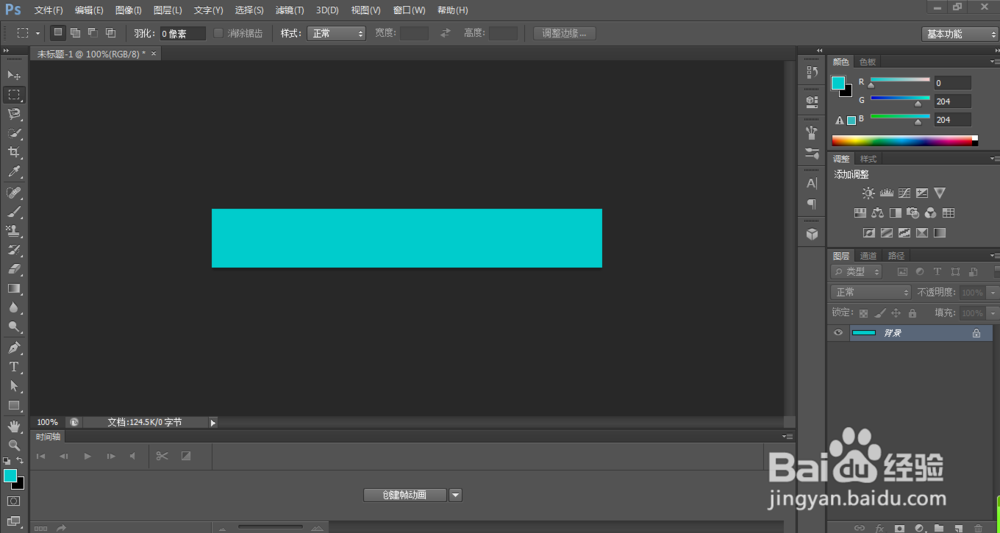Swap foreground and background colors
Screen dimensions: 1000x533
20,460
